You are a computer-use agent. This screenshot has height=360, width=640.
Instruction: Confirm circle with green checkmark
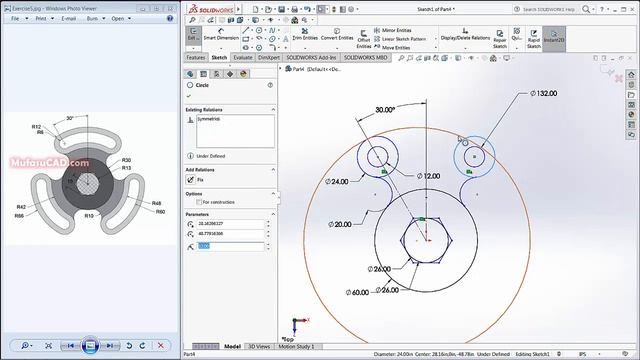click(189, 96)
